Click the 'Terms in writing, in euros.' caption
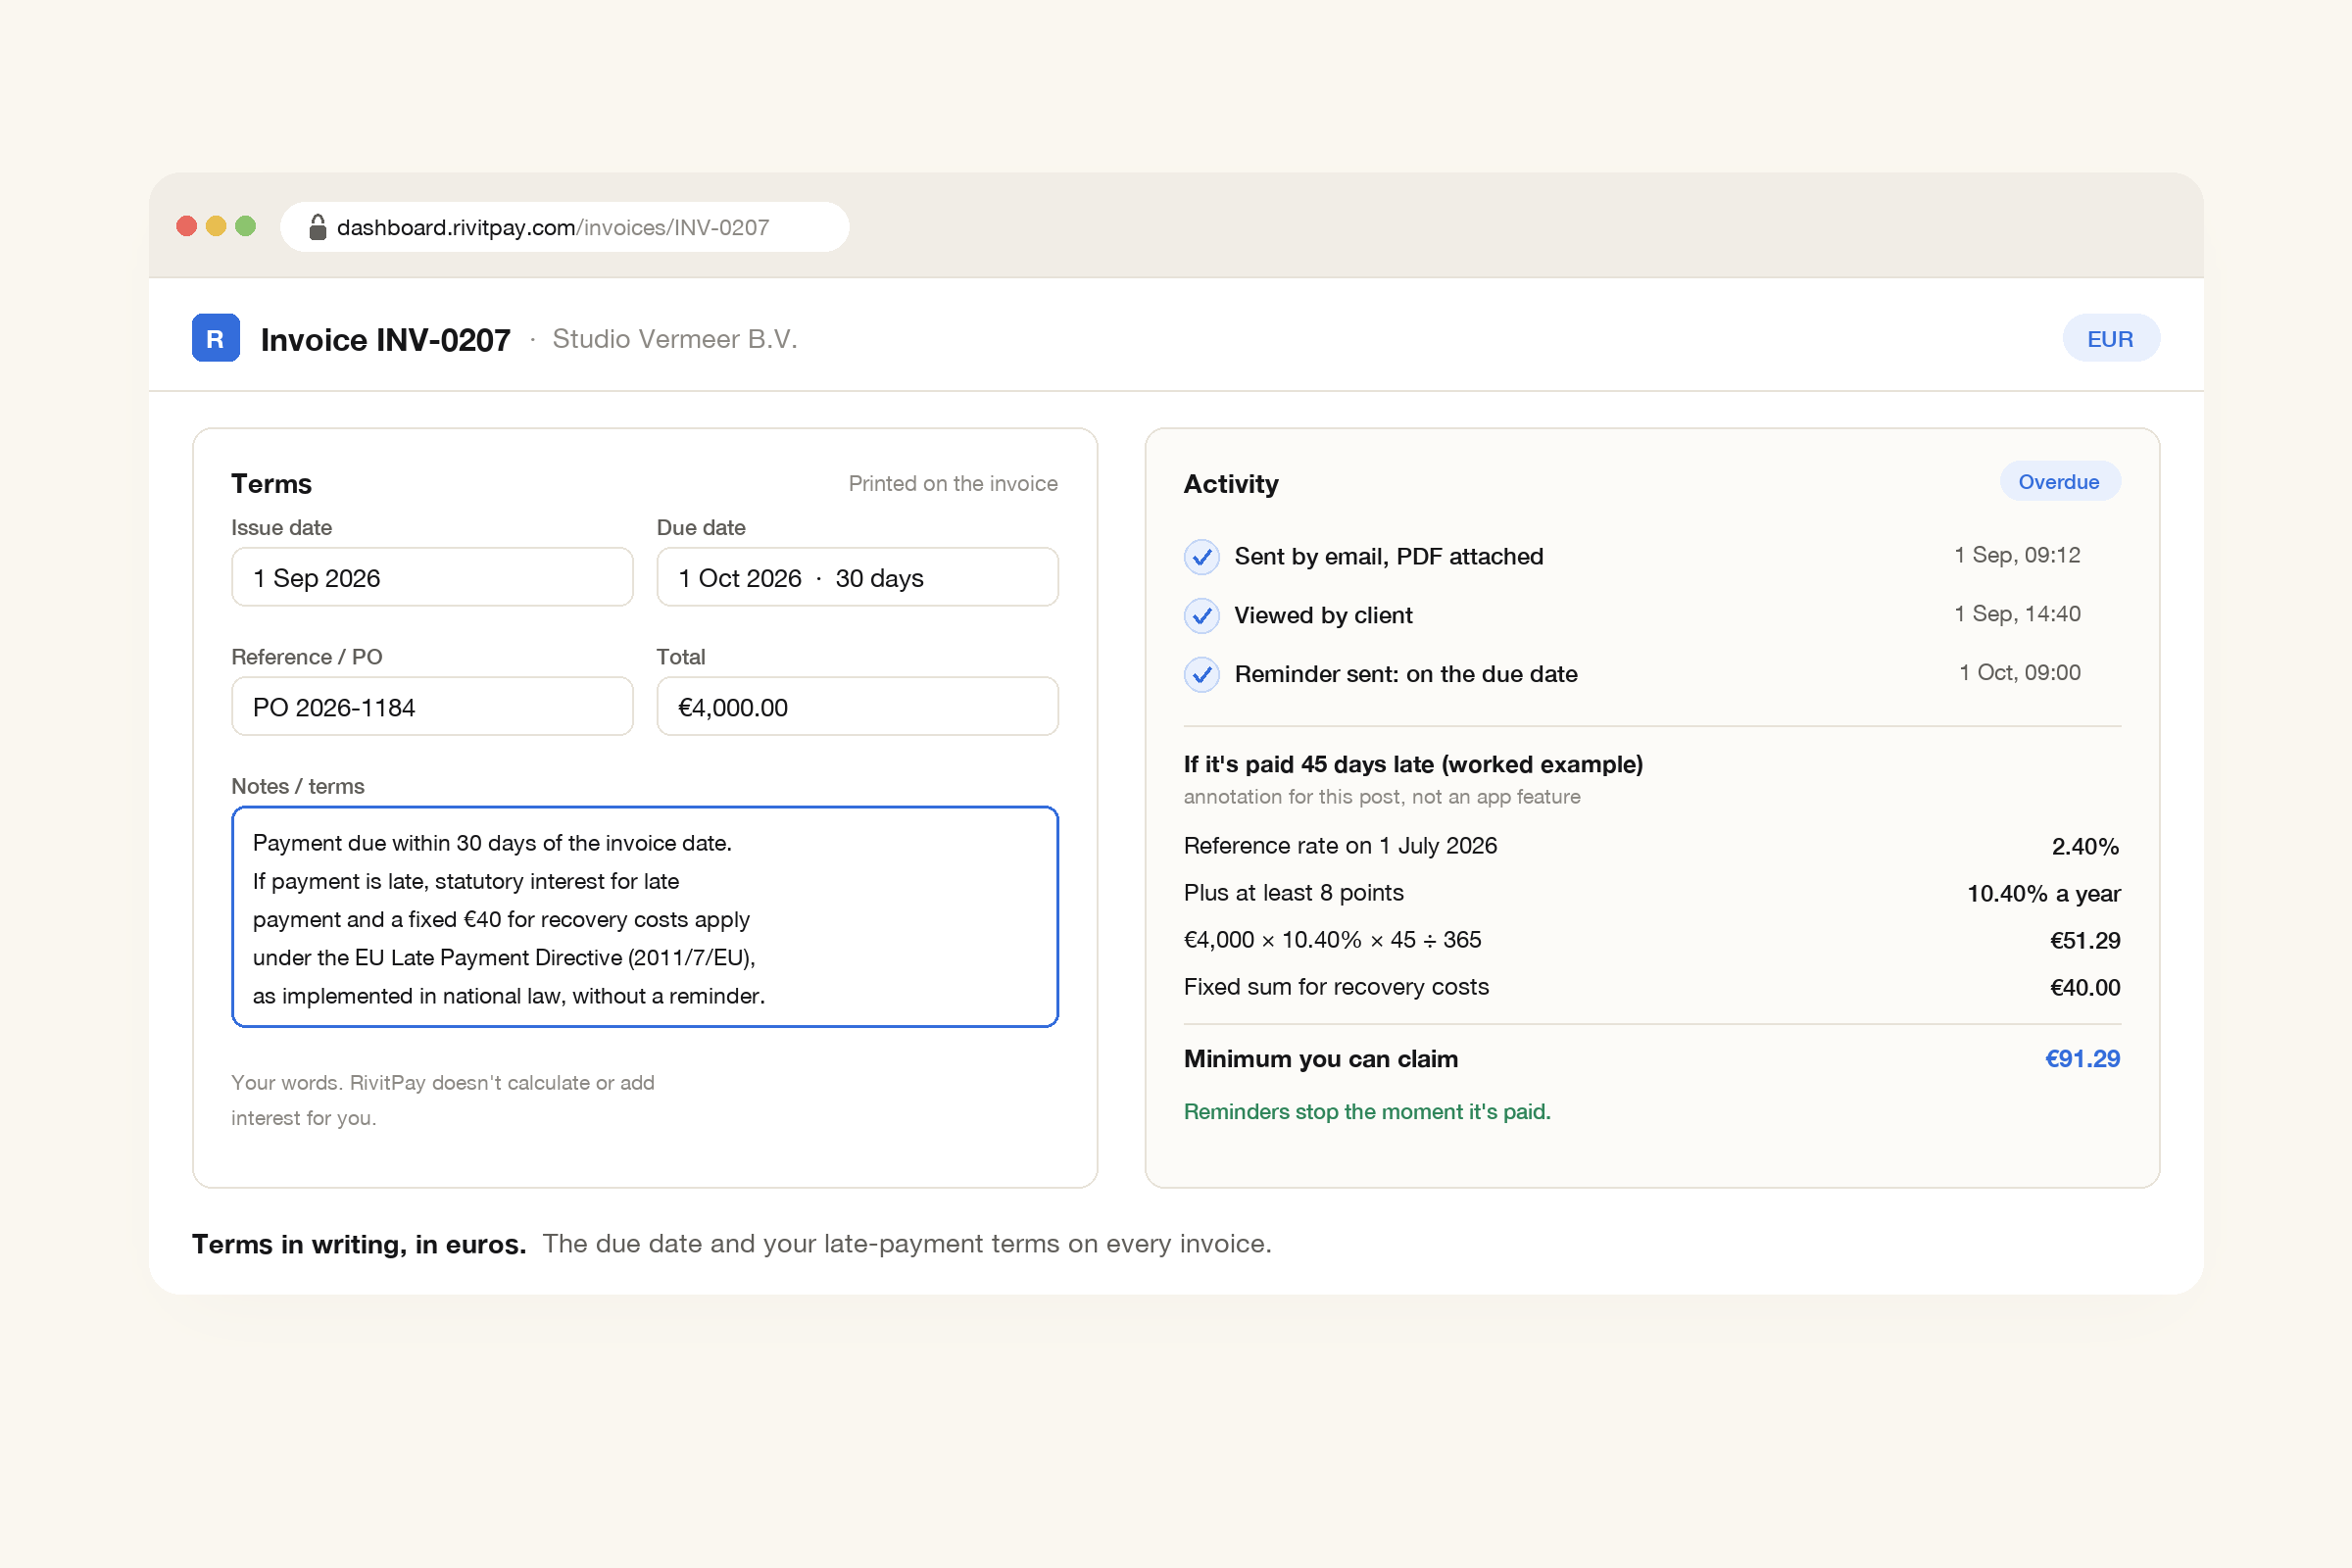 point(359,1245)
